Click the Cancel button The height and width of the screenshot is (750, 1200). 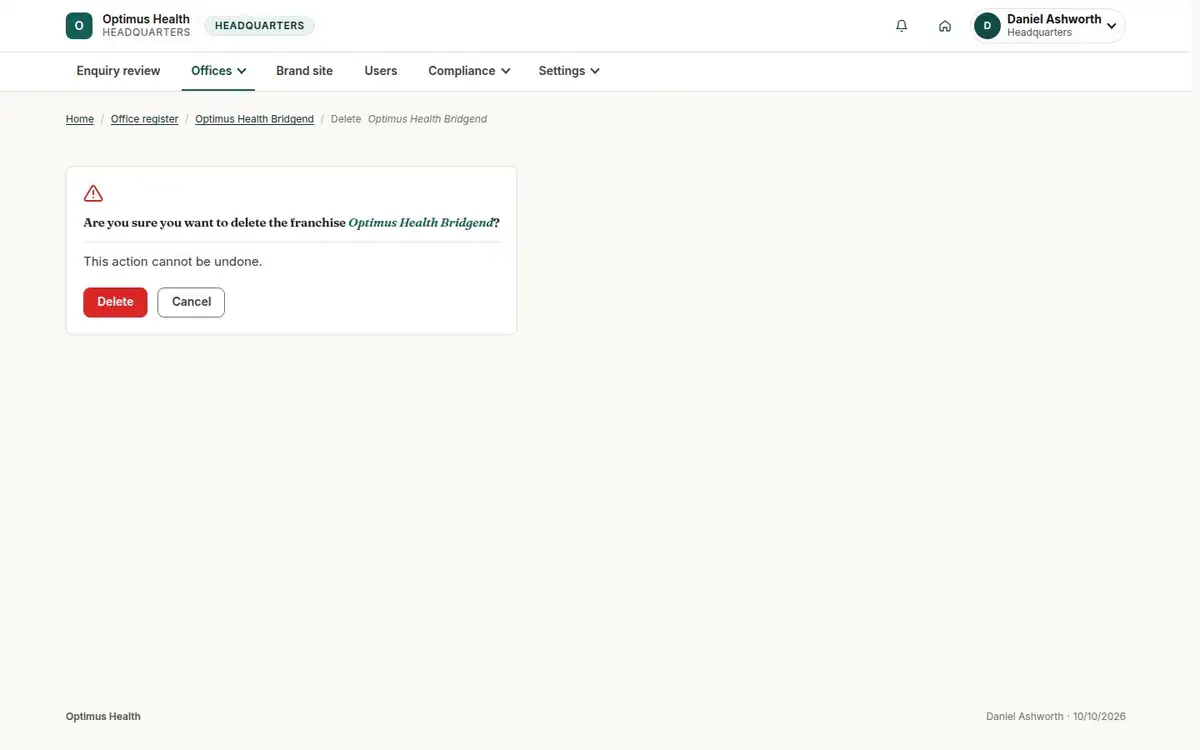click(191, 302)
